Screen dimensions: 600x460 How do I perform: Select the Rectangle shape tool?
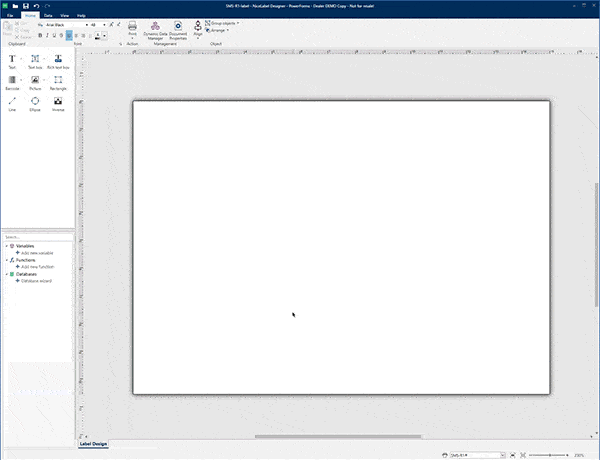58,82
